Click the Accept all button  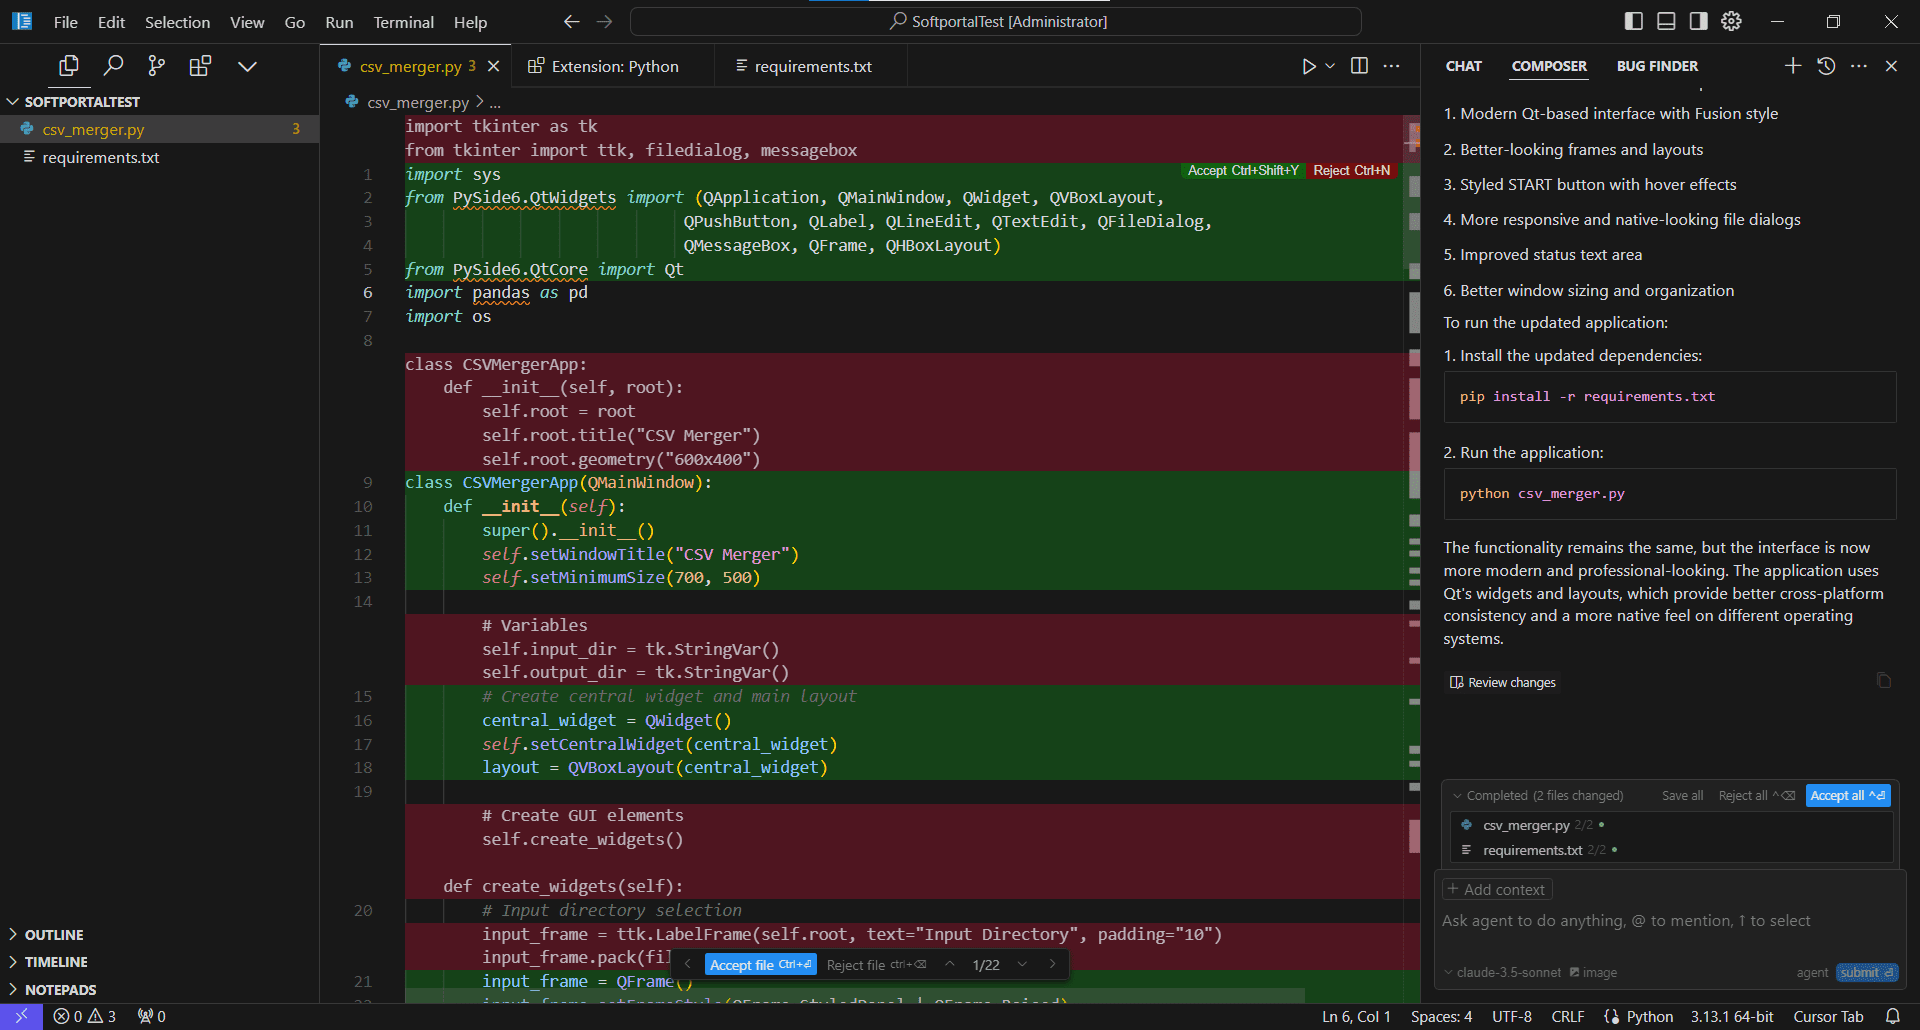[x=1847, y=795]
